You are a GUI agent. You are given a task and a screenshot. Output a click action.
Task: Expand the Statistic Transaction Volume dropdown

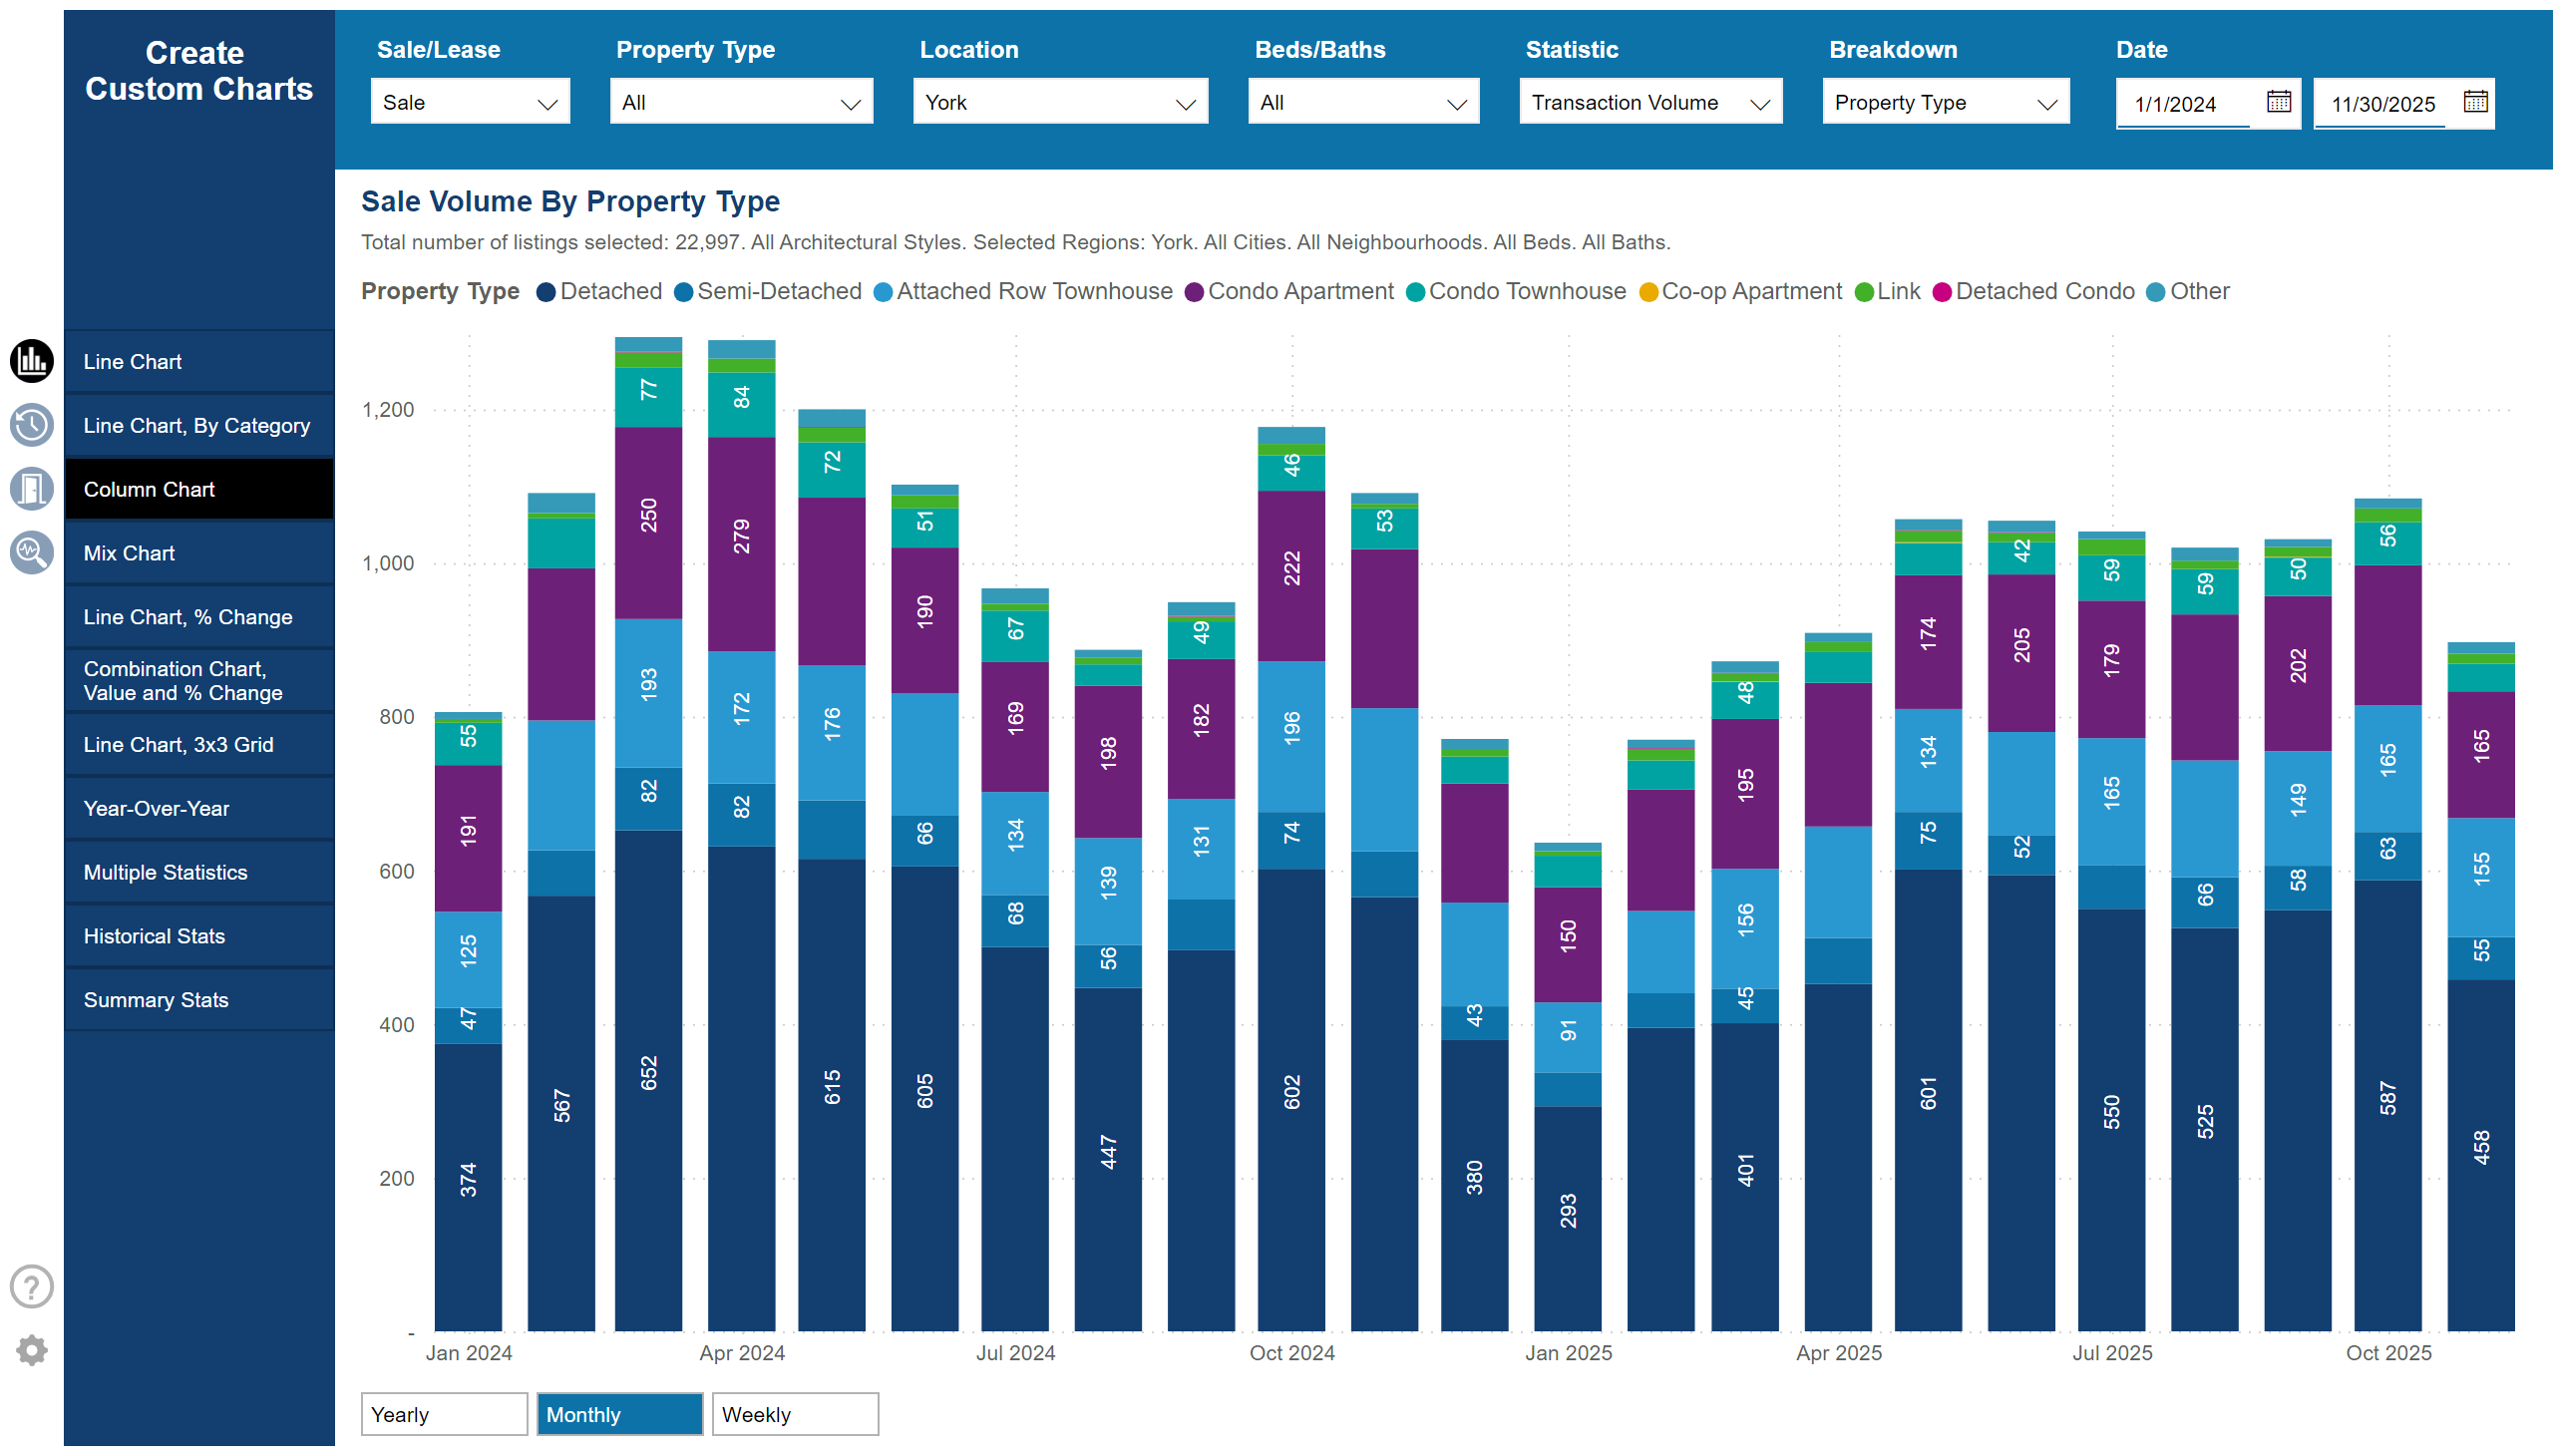pyautogui.click(x=1649, y=102)
